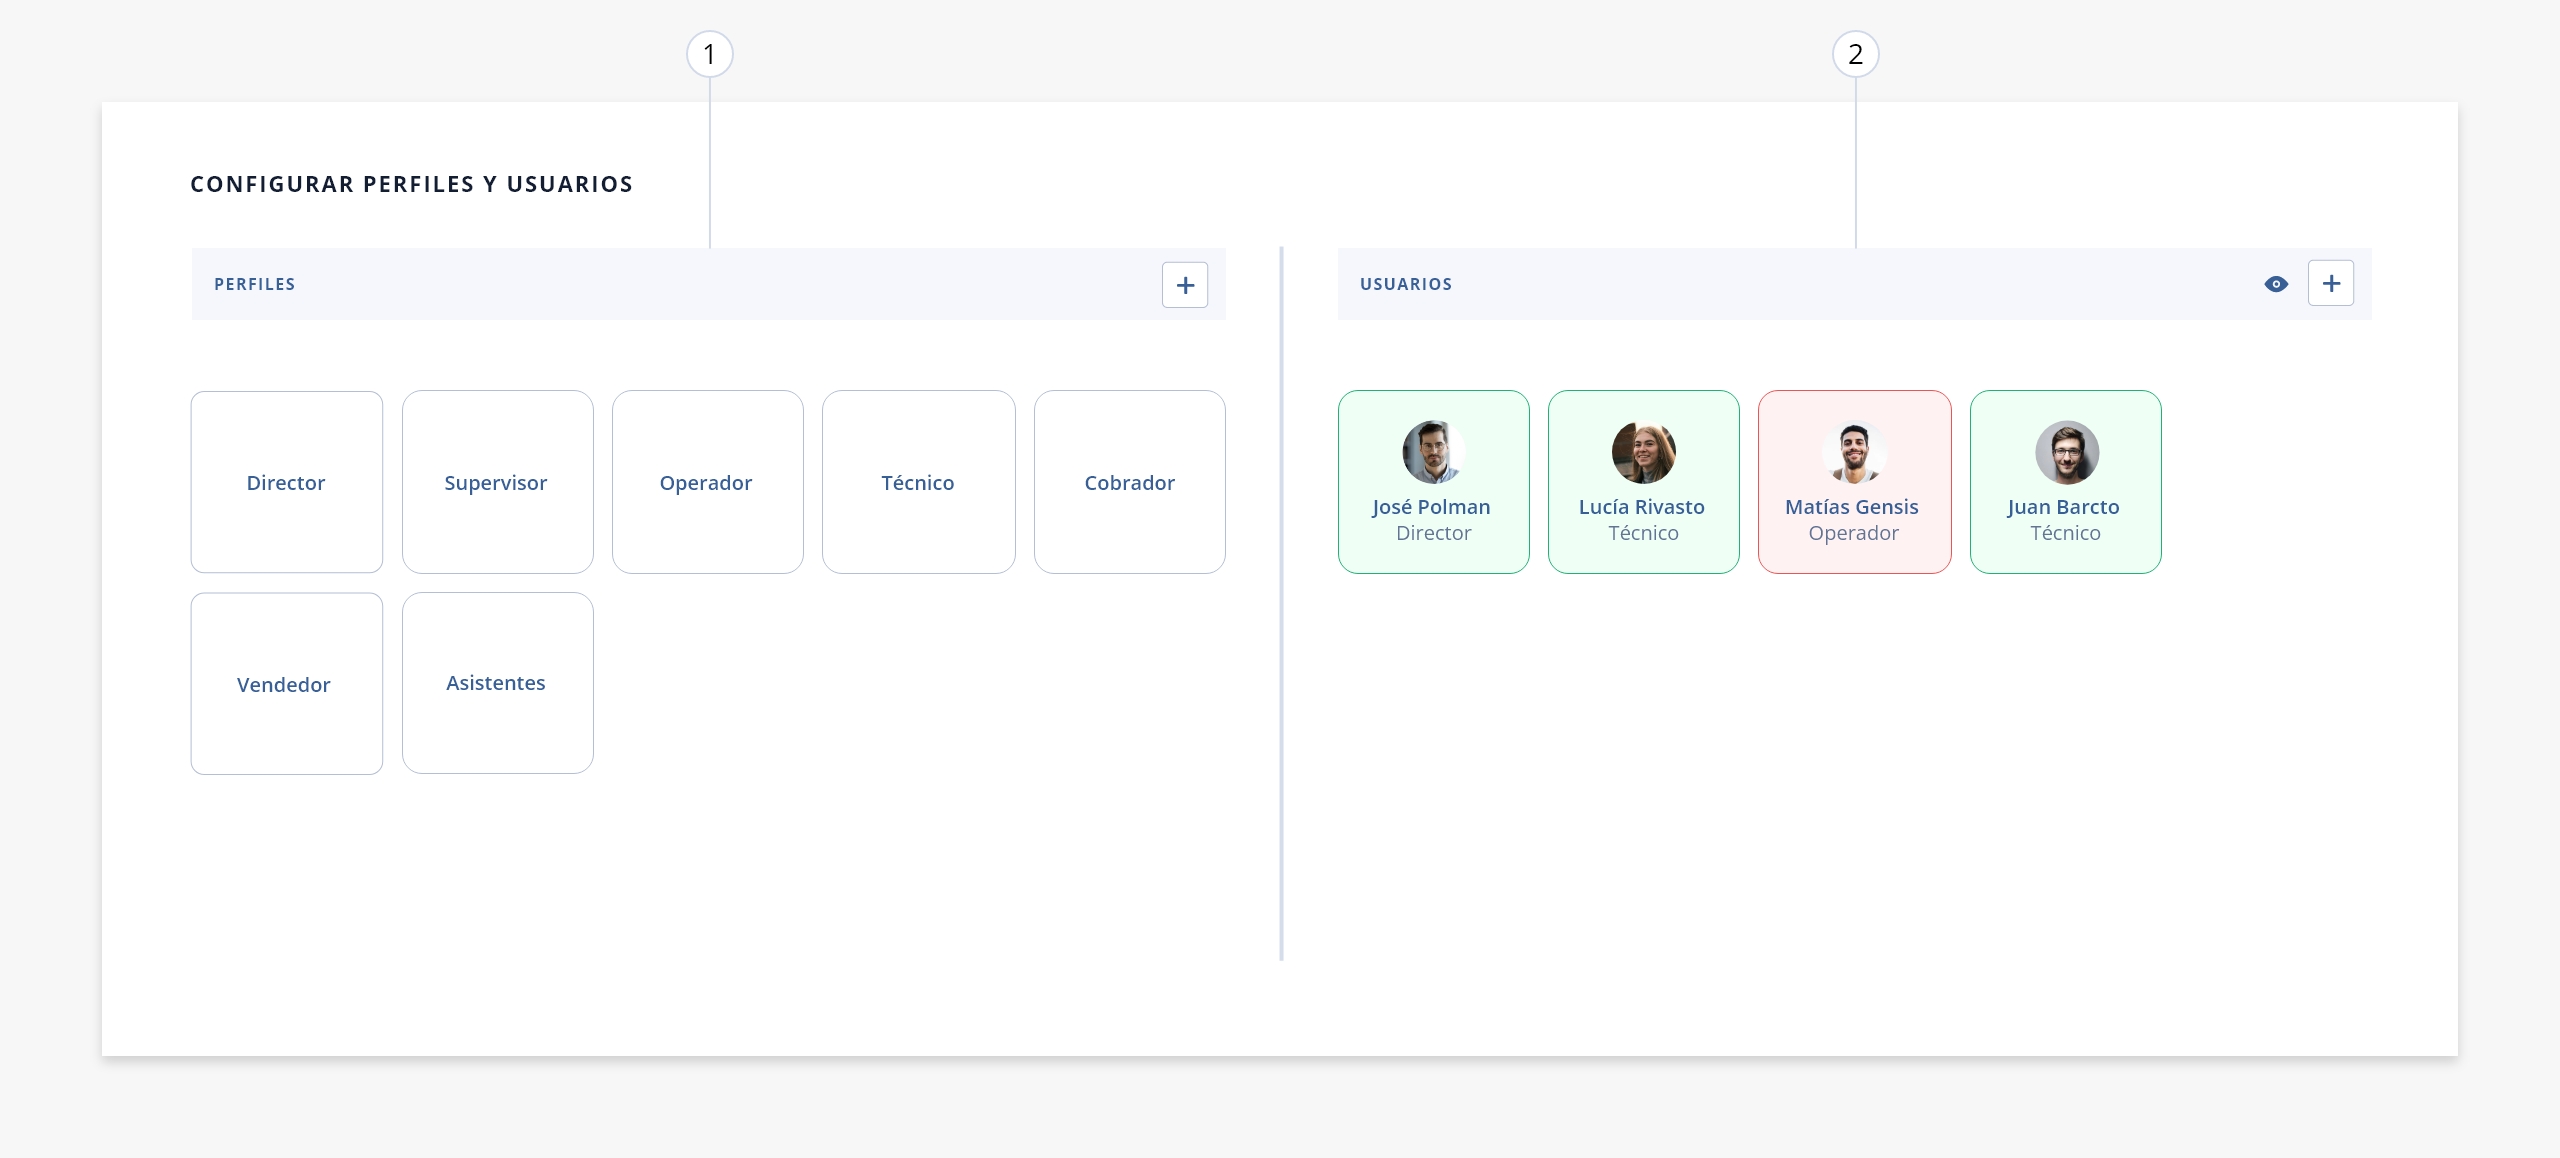Click the Usuarios section header
This screenshot has width=2560, height=1158.
(x=1855, y=284)
